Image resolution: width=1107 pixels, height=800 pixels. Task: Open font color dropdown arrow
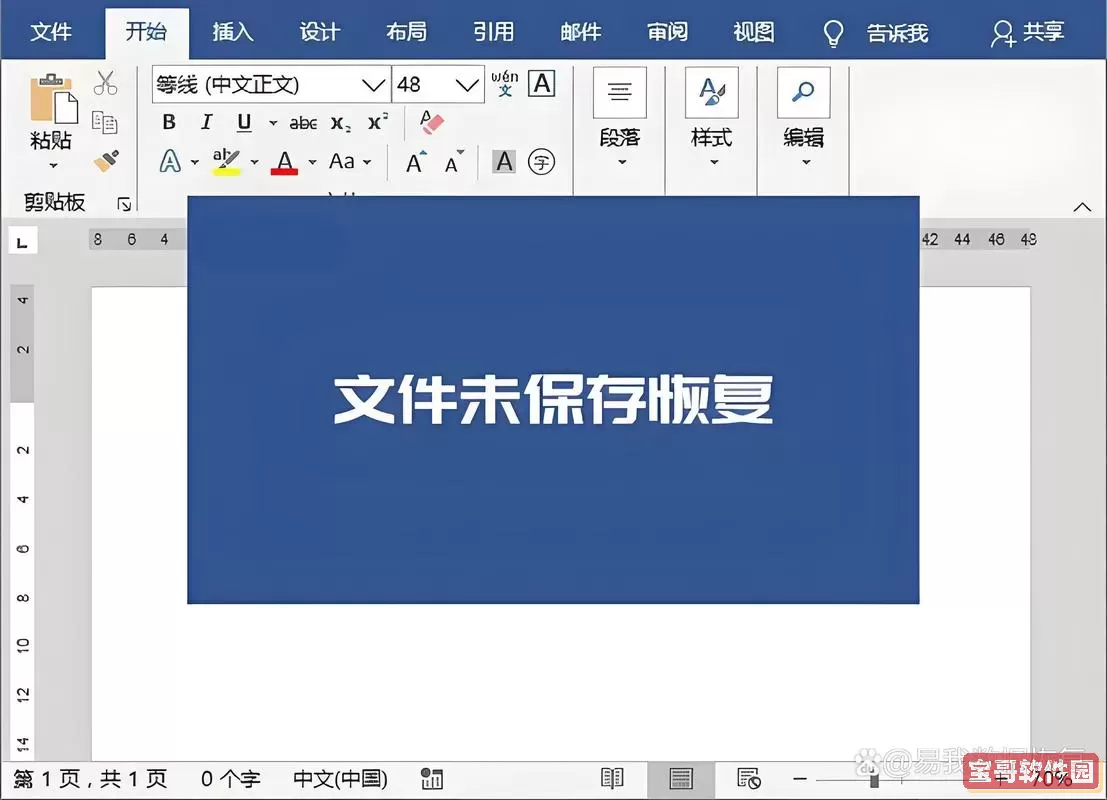312,162
